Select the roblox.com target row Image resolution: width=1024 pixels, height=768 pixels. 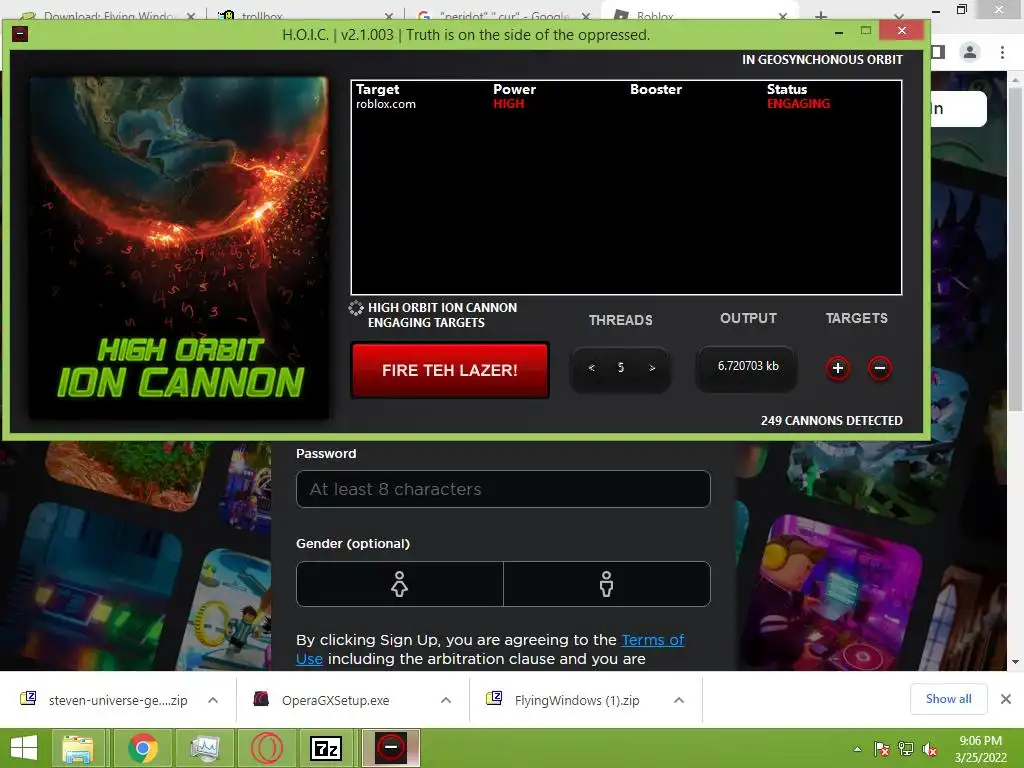coord(626,104)
